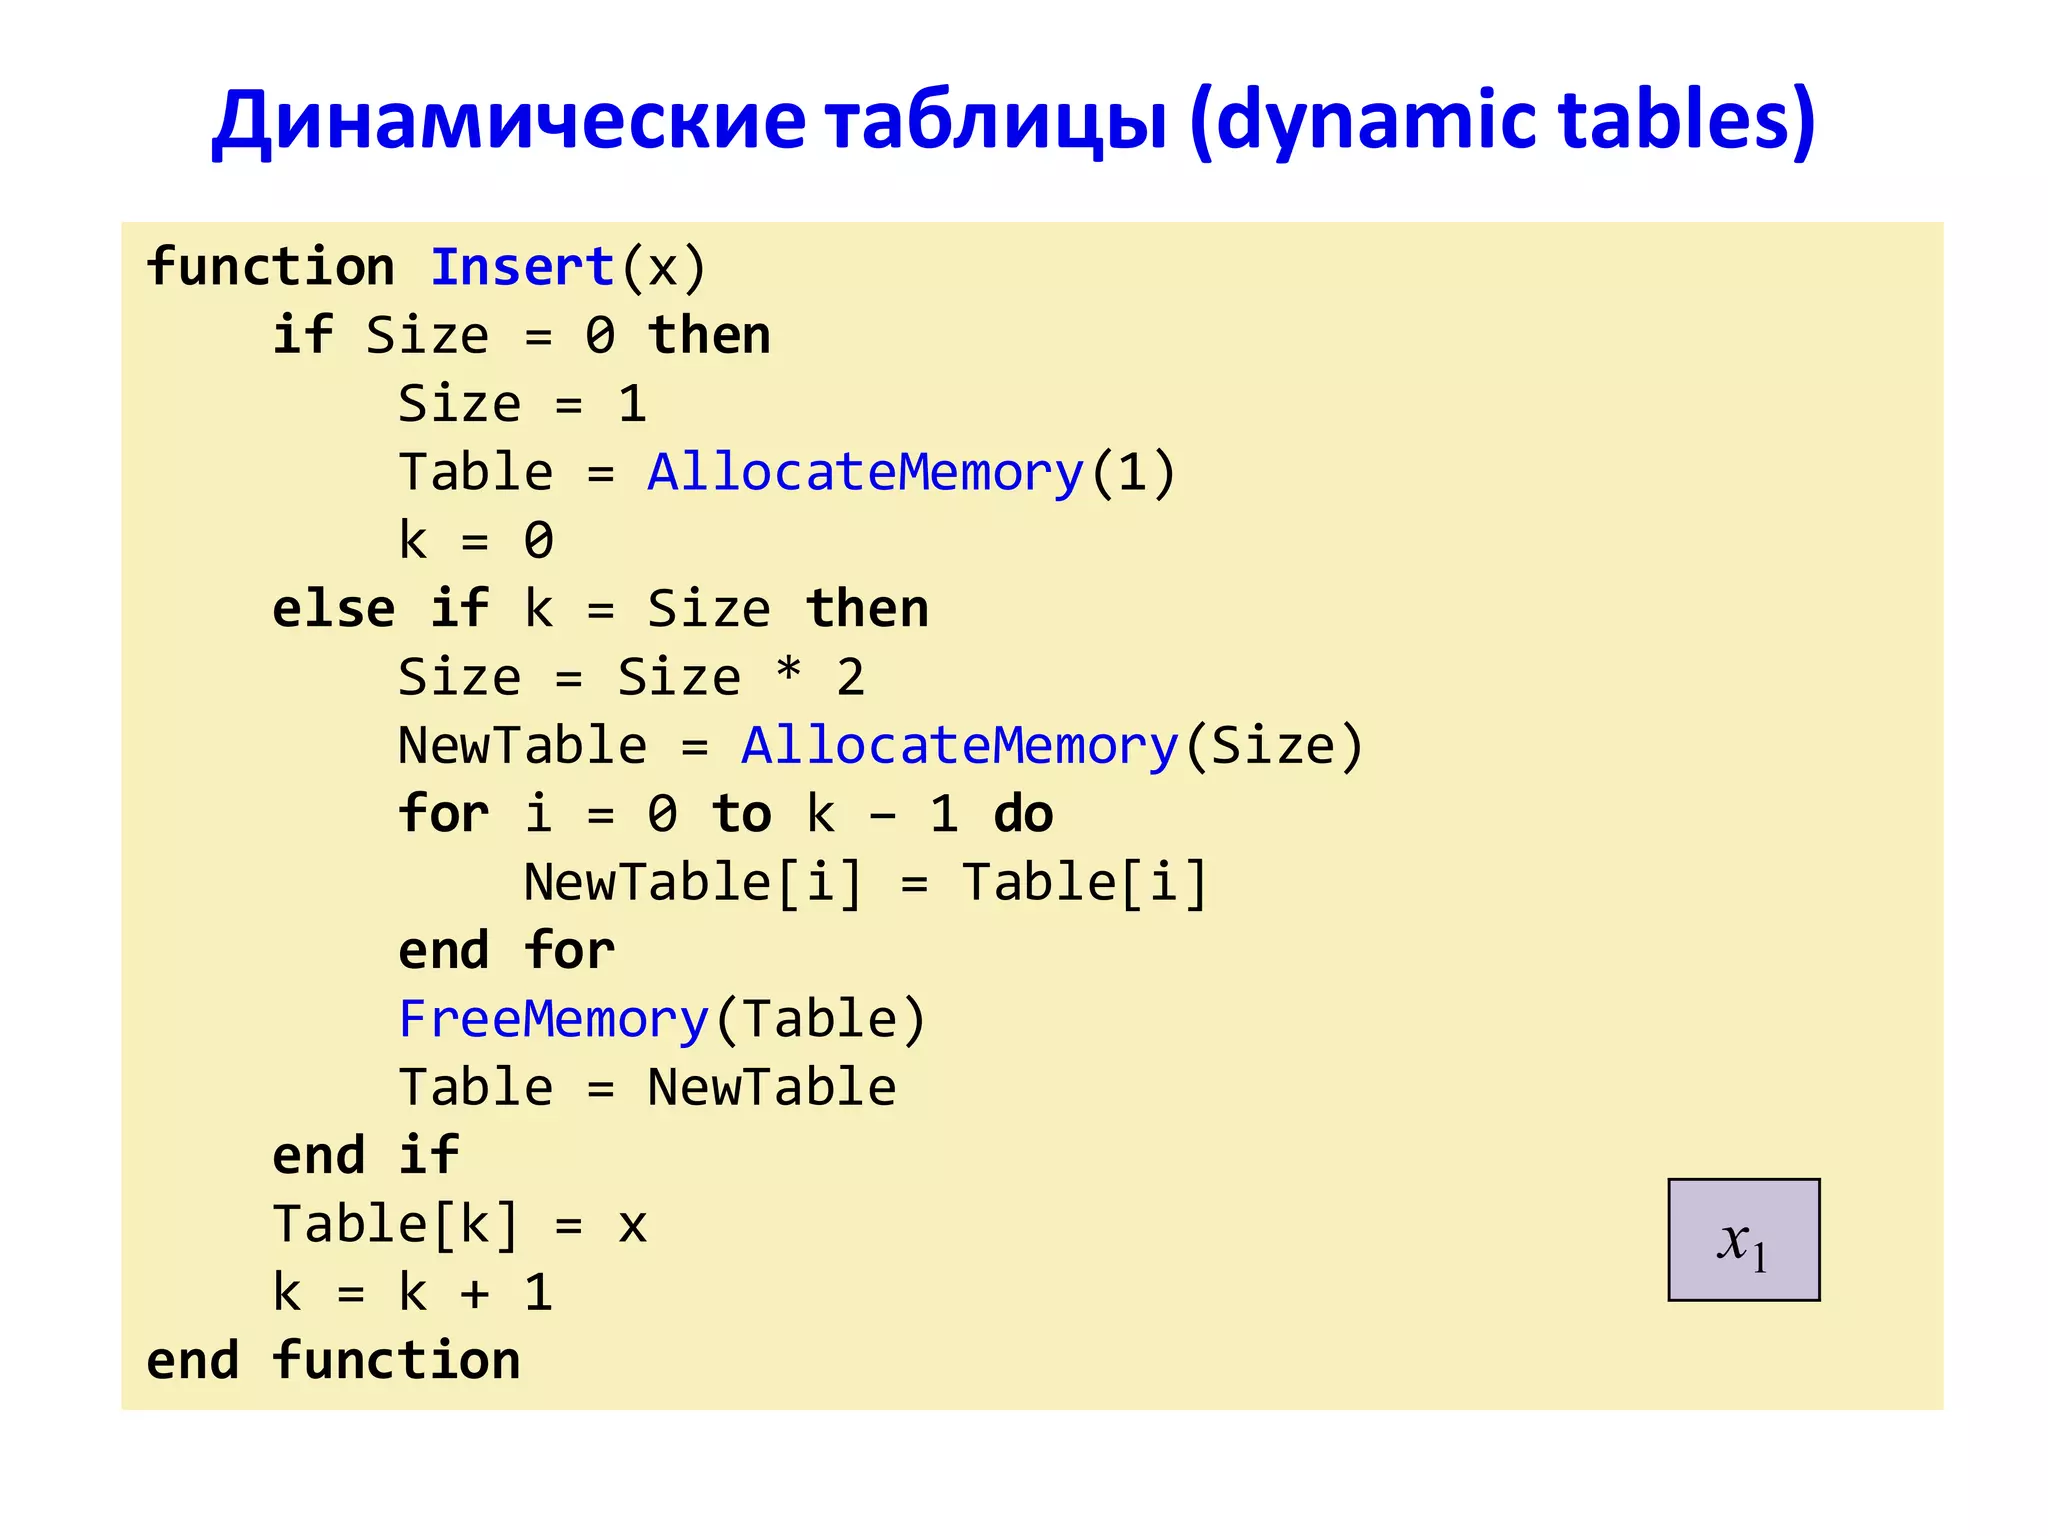Select the line 'Size = Size * 2'
The width and height of the screenshot is (2048, 1536).
631,678
